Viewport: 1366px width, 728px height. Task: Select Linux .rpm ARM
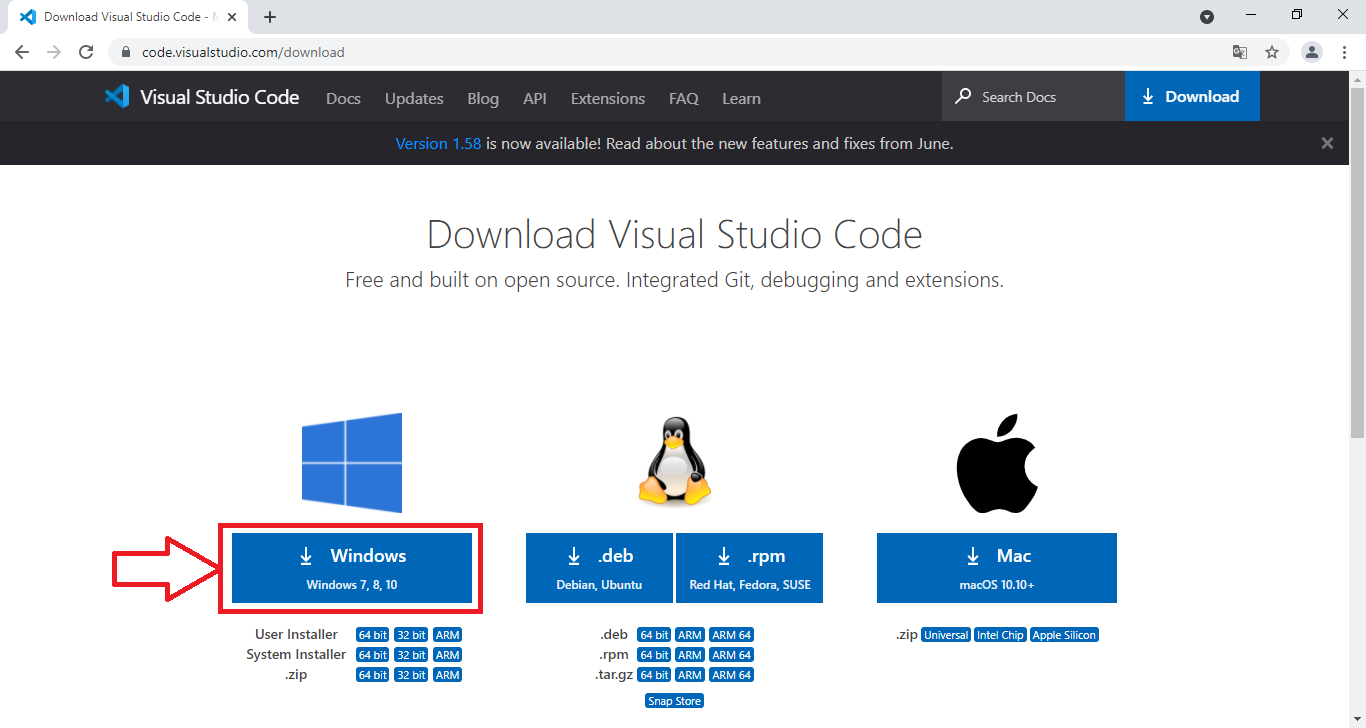tap(690, 655)
